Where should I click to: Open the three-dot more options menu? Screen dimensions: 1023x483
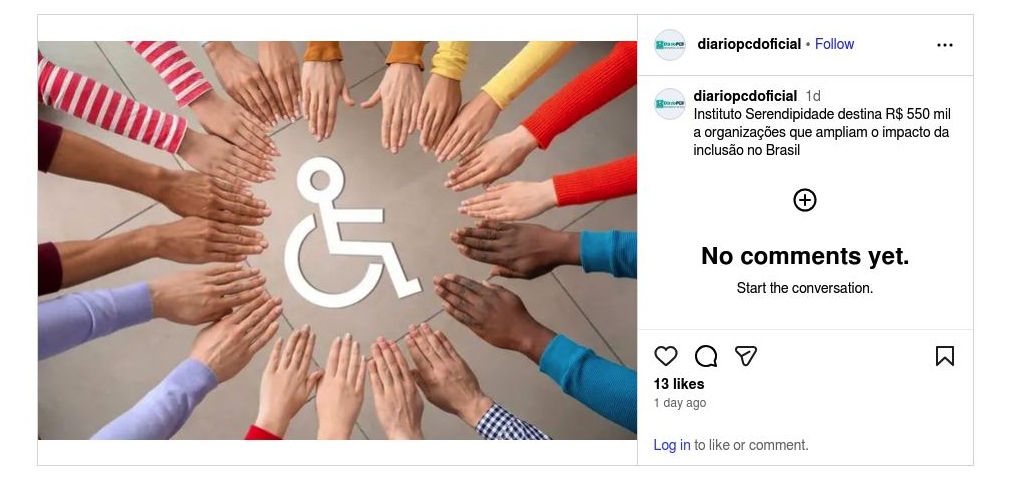click(945, 45)
